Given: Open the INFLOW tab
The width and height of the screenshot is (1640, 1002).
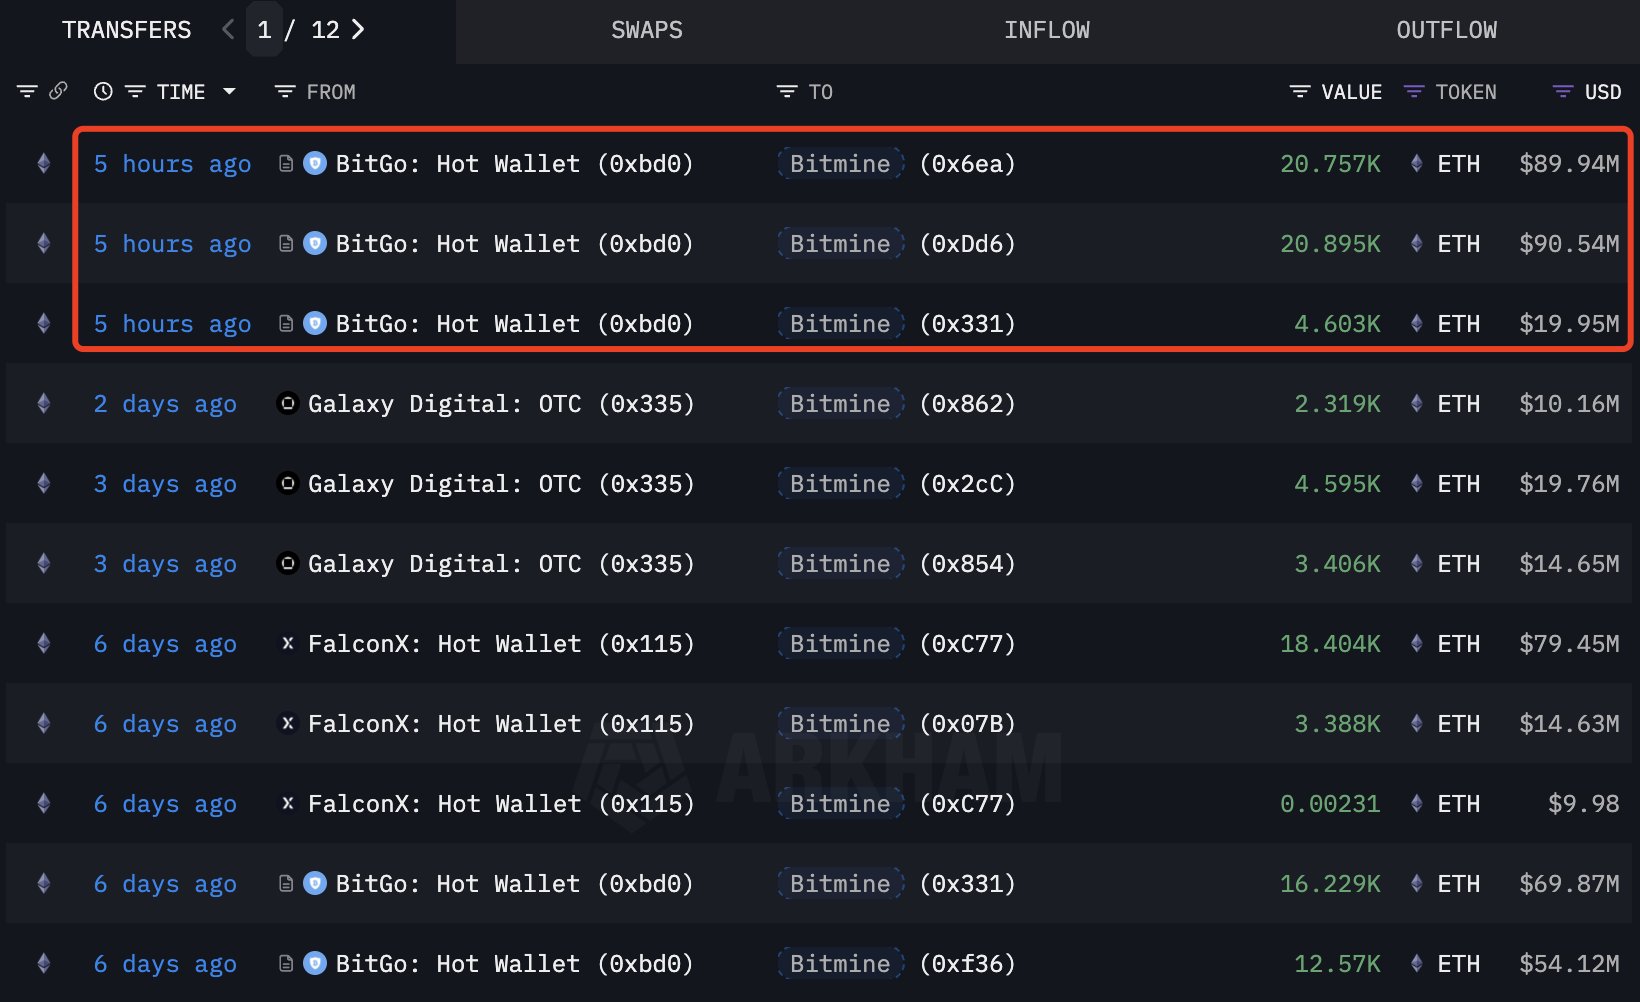Looking at the screenshot, I should tap(1046, 30).
